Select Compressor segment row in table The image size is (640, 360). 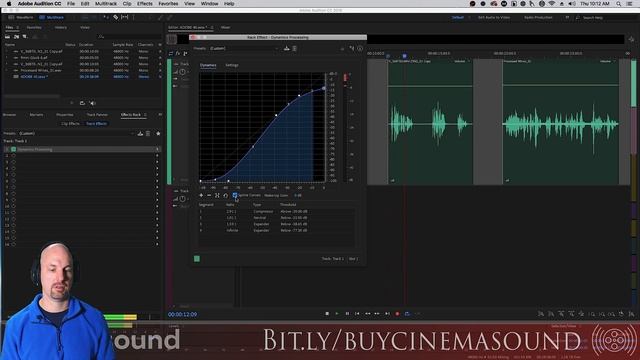[x=276, y=211]
